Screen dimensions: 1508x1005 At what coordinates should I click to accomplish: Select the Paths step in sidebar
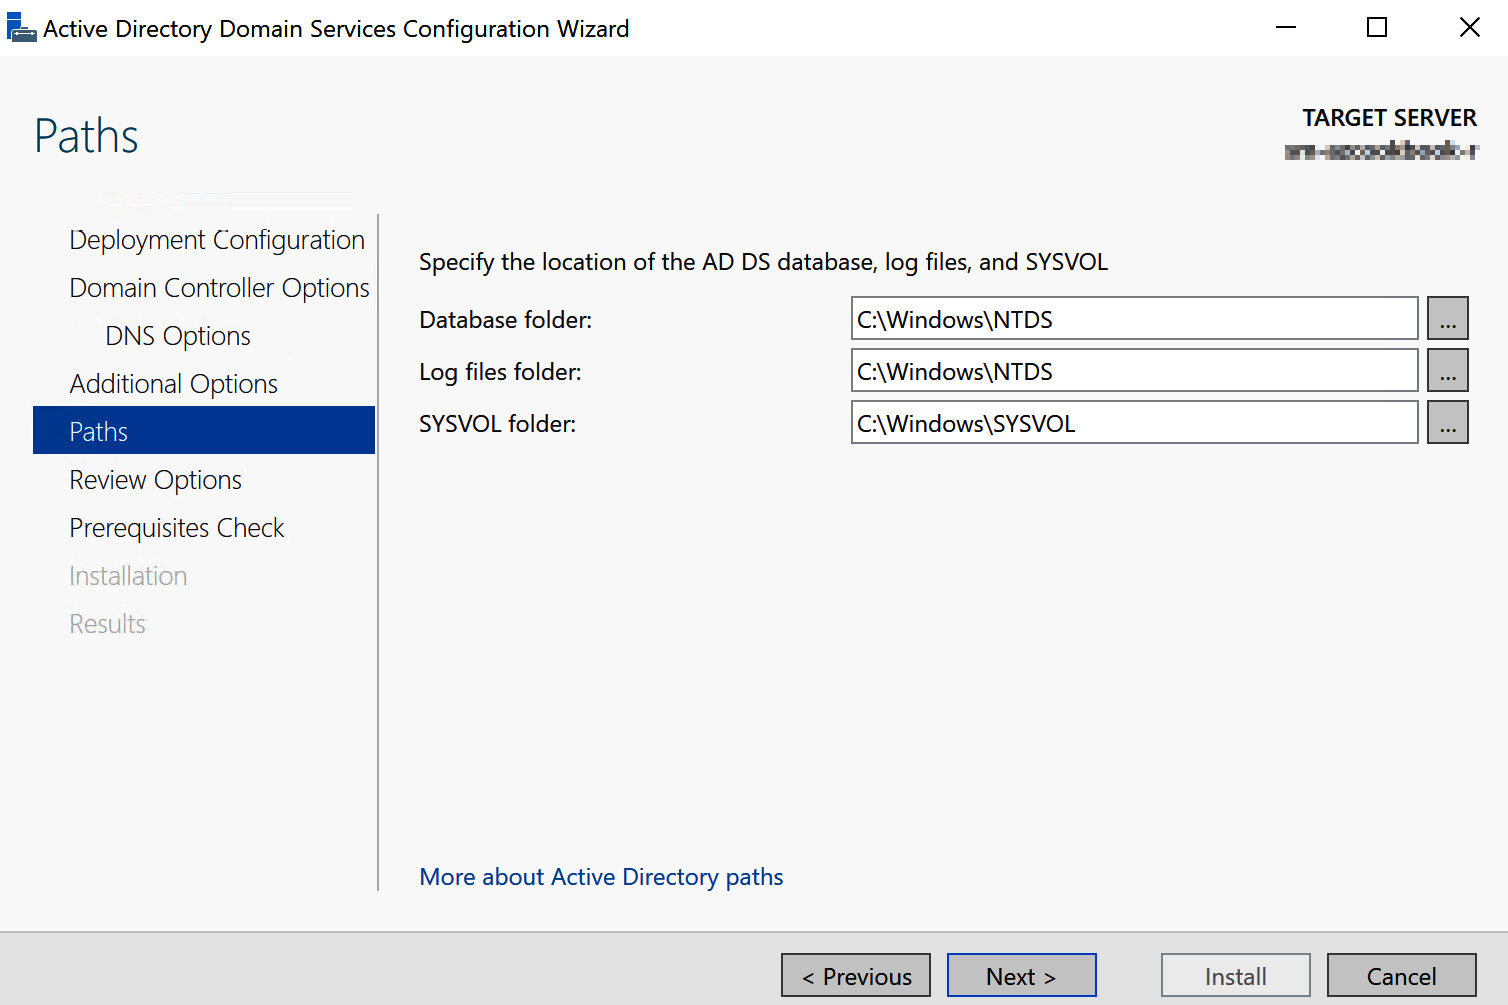[204, 431]
